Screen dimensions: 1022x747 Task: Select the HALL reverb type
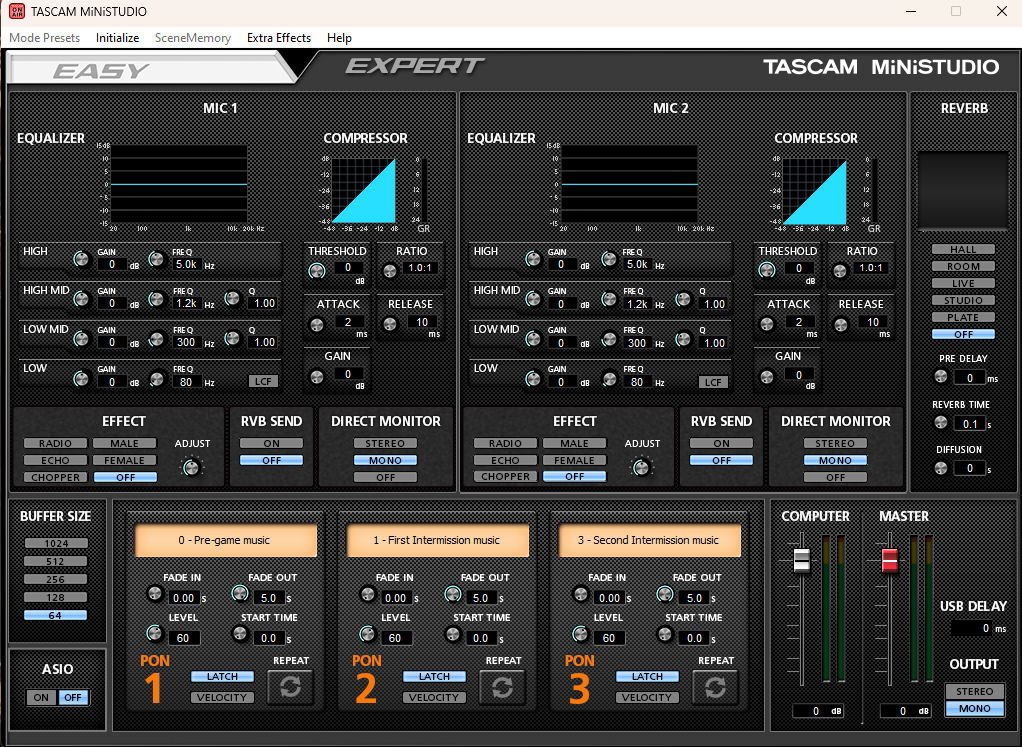(x=963, y=249)
